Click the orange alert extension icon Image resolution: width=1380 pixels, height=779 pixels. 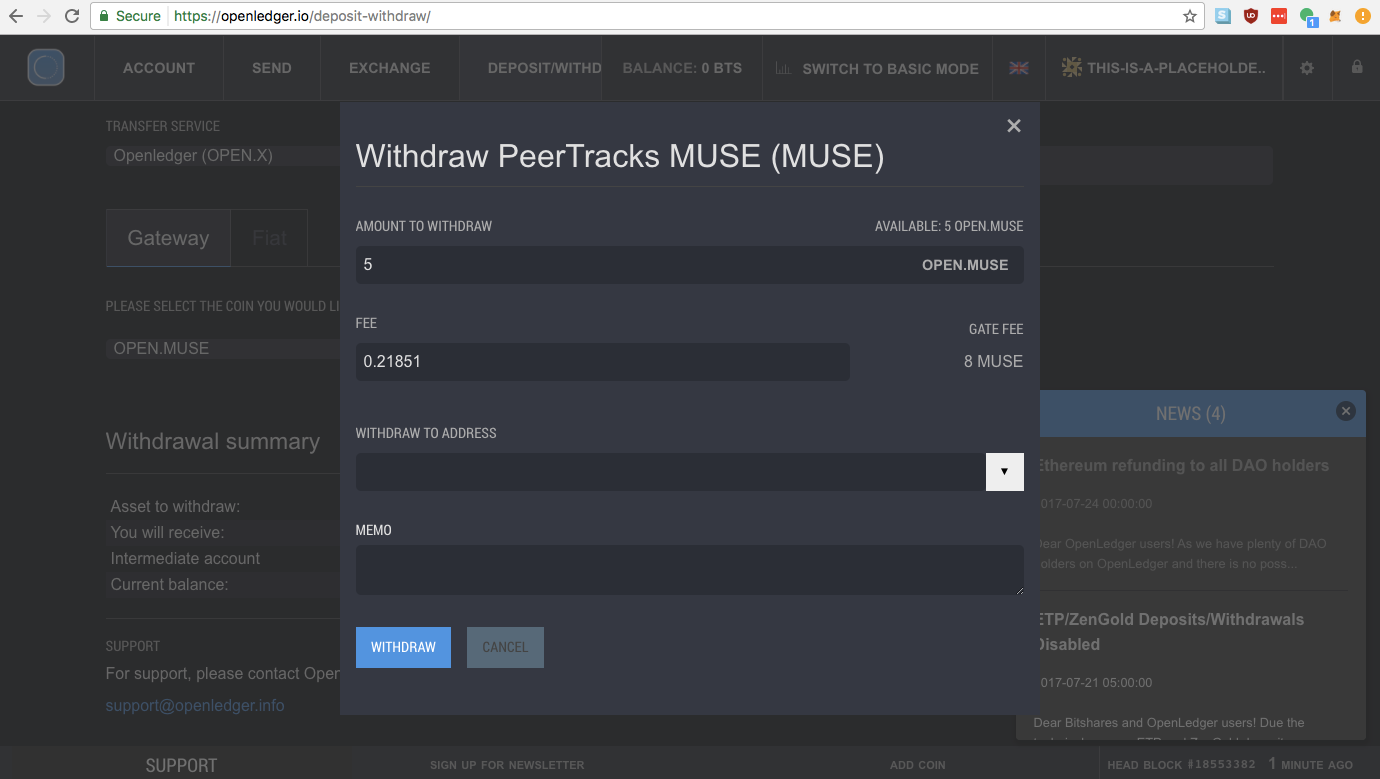[1363, 16]
